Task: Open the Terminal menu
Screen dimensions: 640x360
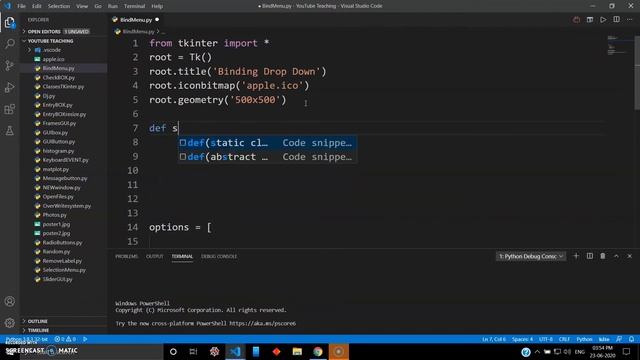Action: coord(134,6)
